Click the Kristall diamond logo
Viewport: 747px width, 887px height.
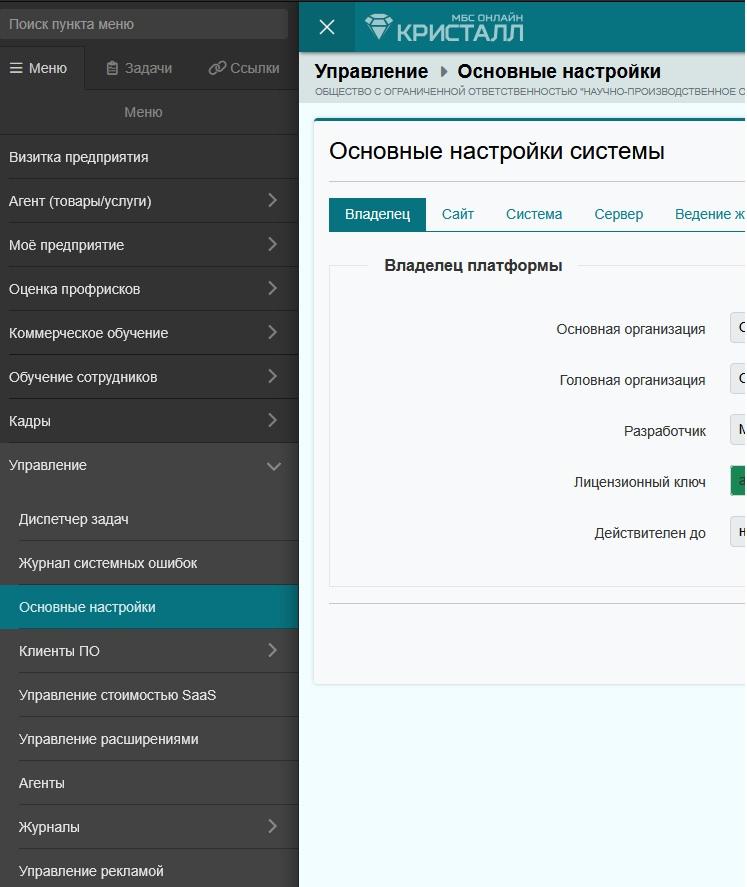tap(379, 27)
